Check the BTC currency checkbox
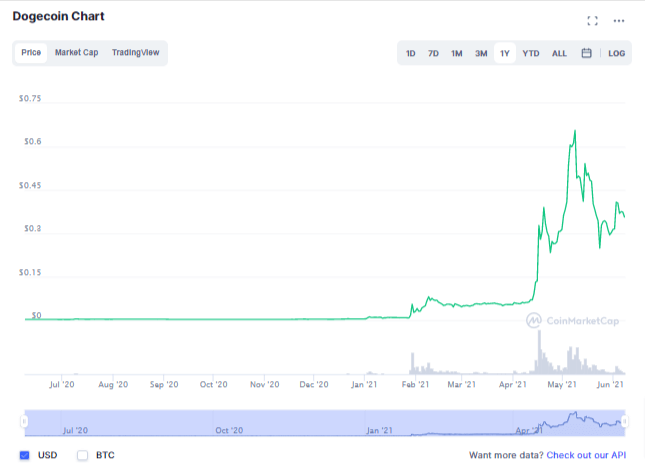 tap(82, 455)
